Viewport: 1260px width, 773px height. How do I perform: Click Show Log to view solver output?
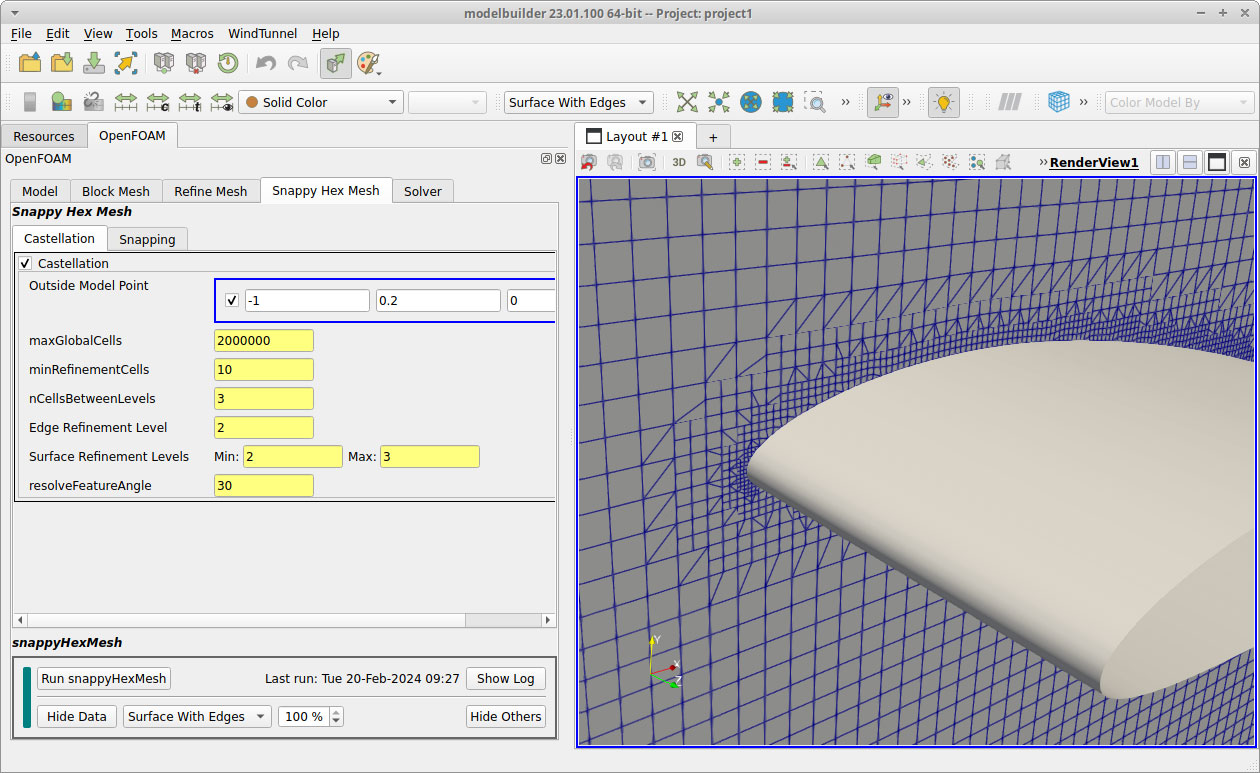click(505, 678)
